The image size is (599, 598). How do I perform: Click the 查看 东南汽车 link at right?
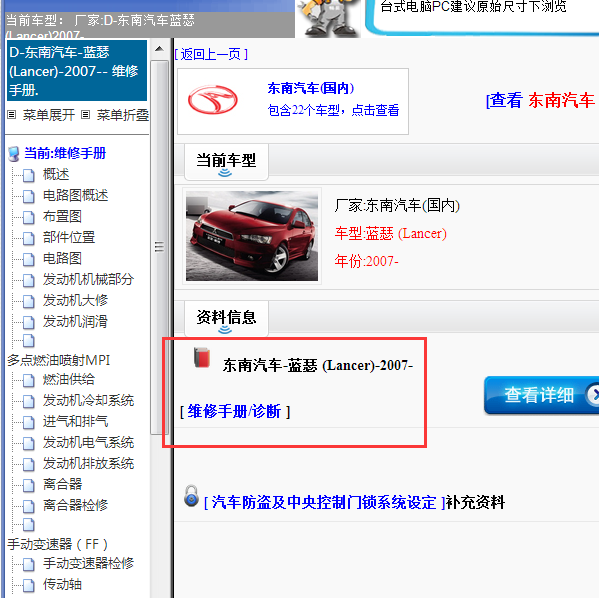540,100
